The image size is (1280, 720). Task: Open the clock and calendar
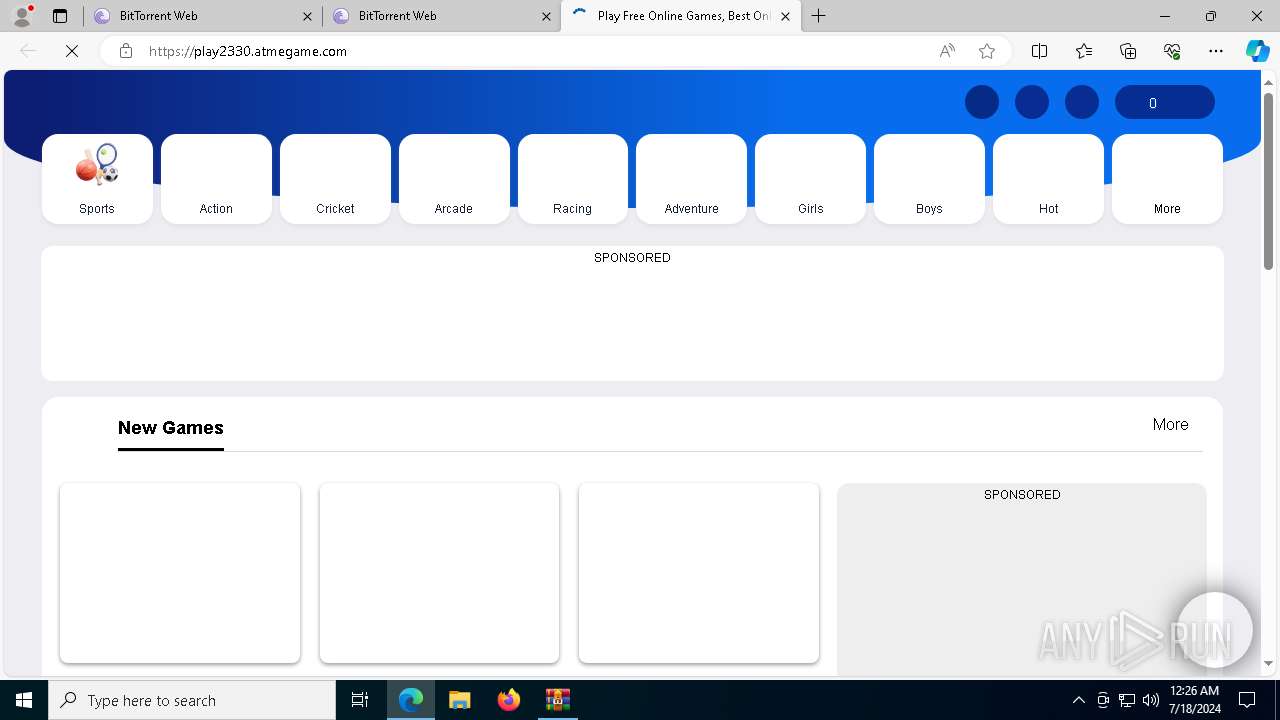1194,700
